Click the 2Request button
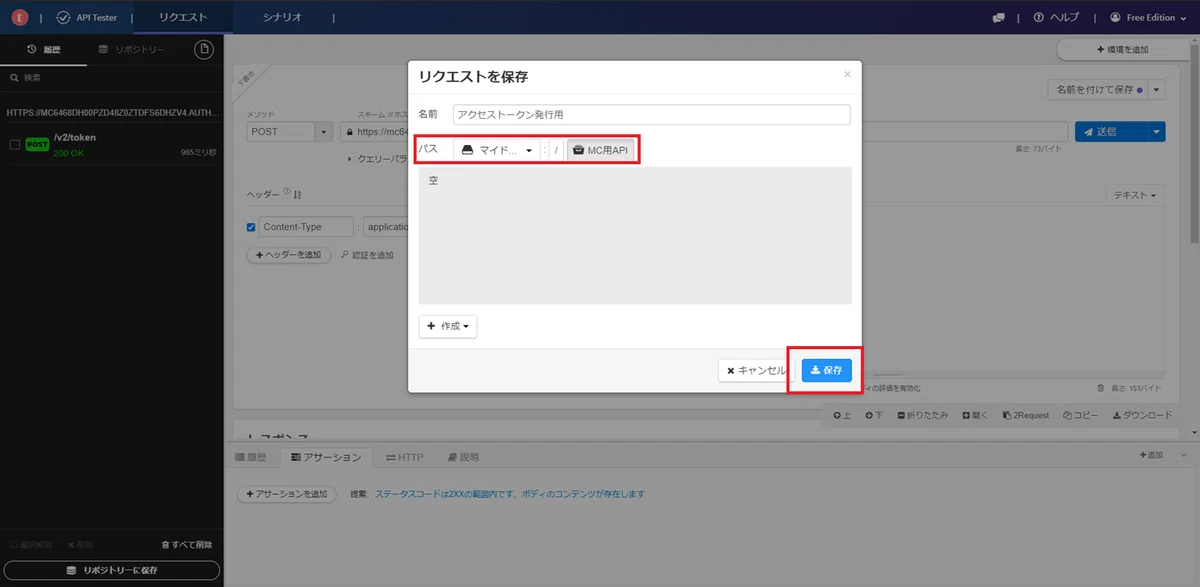1200x587 pixels. (x=1024, y=414)
